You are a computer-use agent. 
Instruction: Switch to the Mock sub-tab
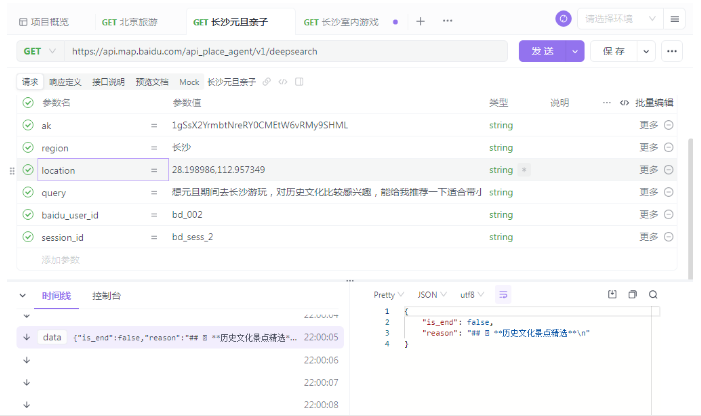189,82
